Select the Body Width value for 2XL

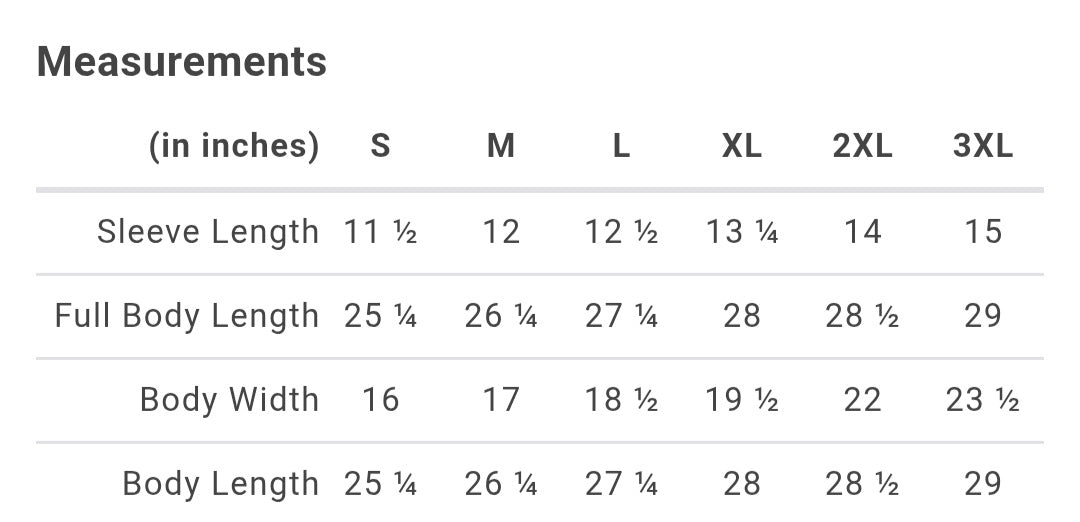coord(862,400)
